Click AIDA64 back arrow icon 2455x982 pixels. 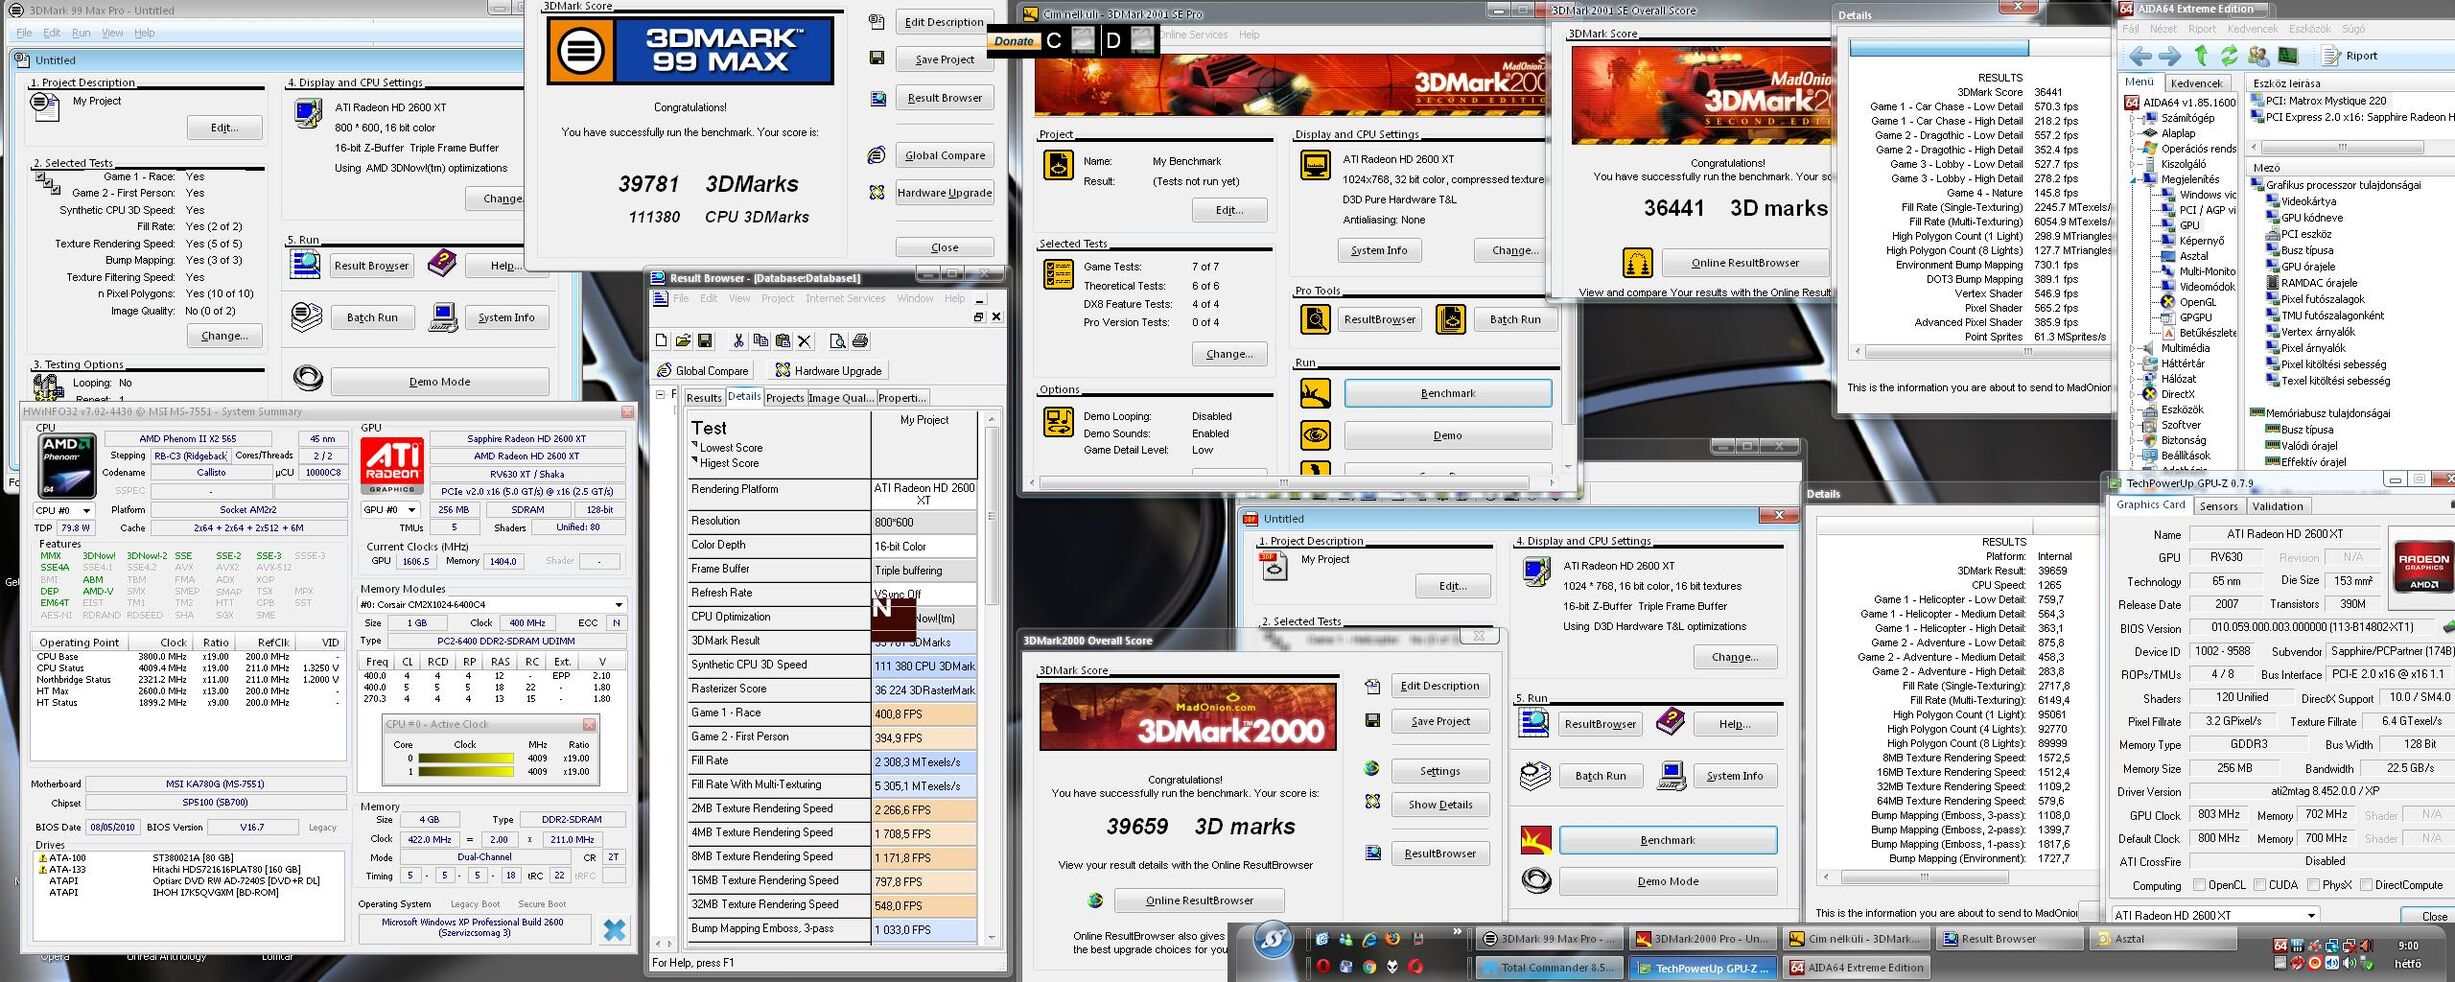pos(2140,56)
